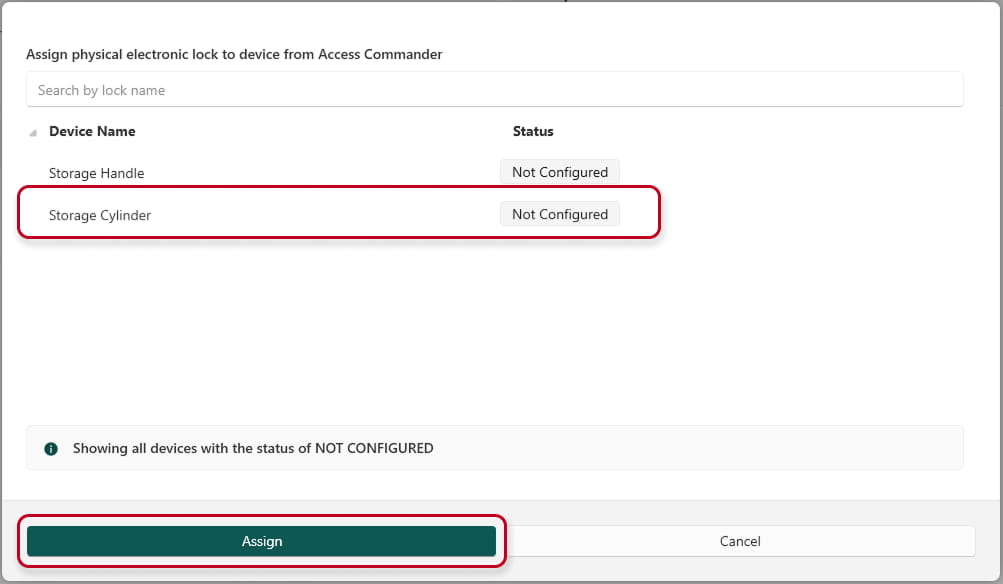Click the Search by lock name field
This screenshot has width=1003, height=584.
(494, 90)
